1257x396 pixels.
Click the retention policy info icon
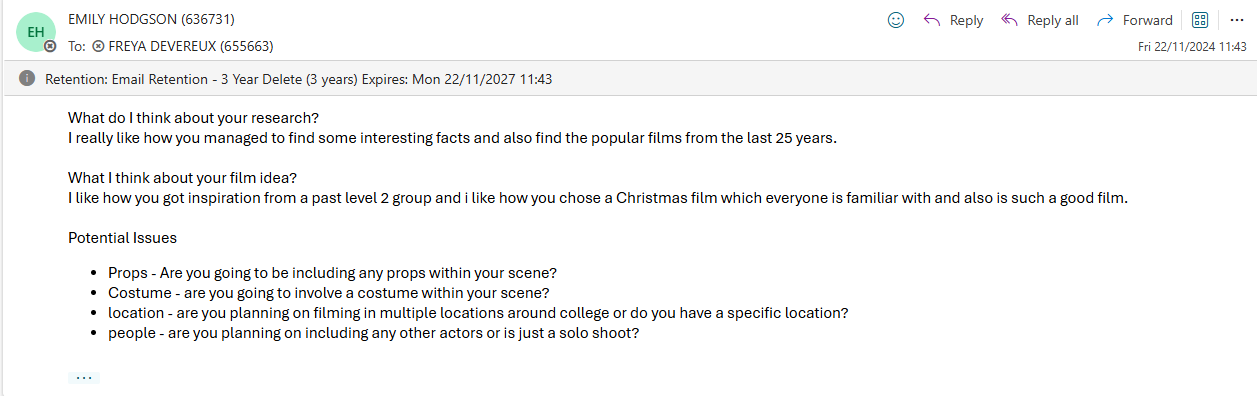[x=27, y=78]
